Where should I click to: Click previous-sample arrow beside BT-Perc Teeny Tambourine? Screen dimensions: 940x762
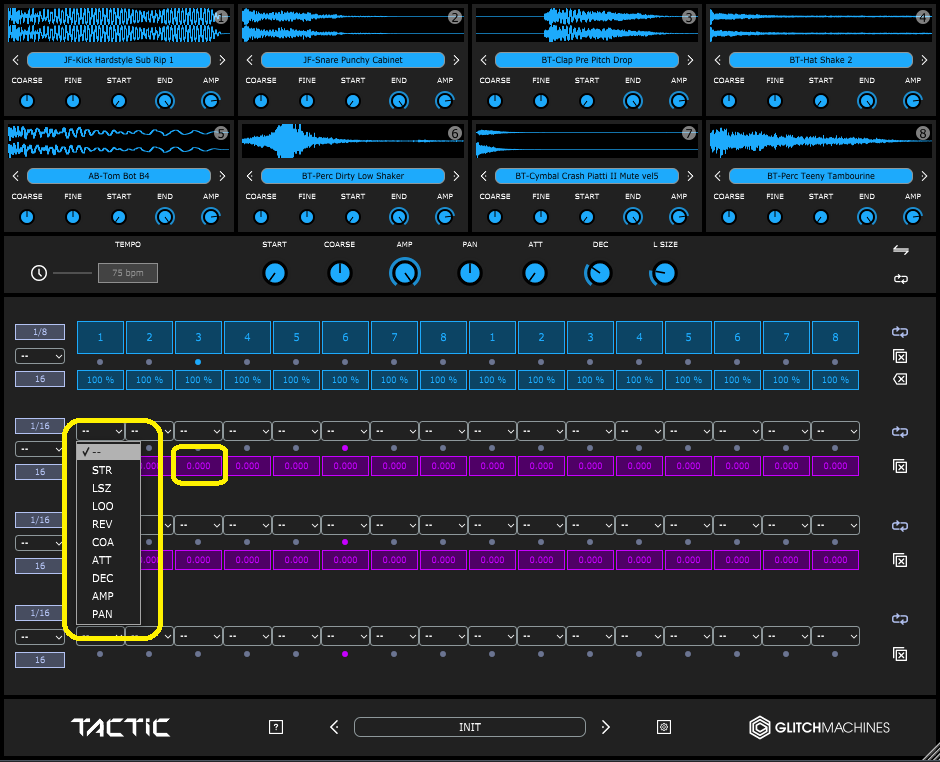coord(718,176)
